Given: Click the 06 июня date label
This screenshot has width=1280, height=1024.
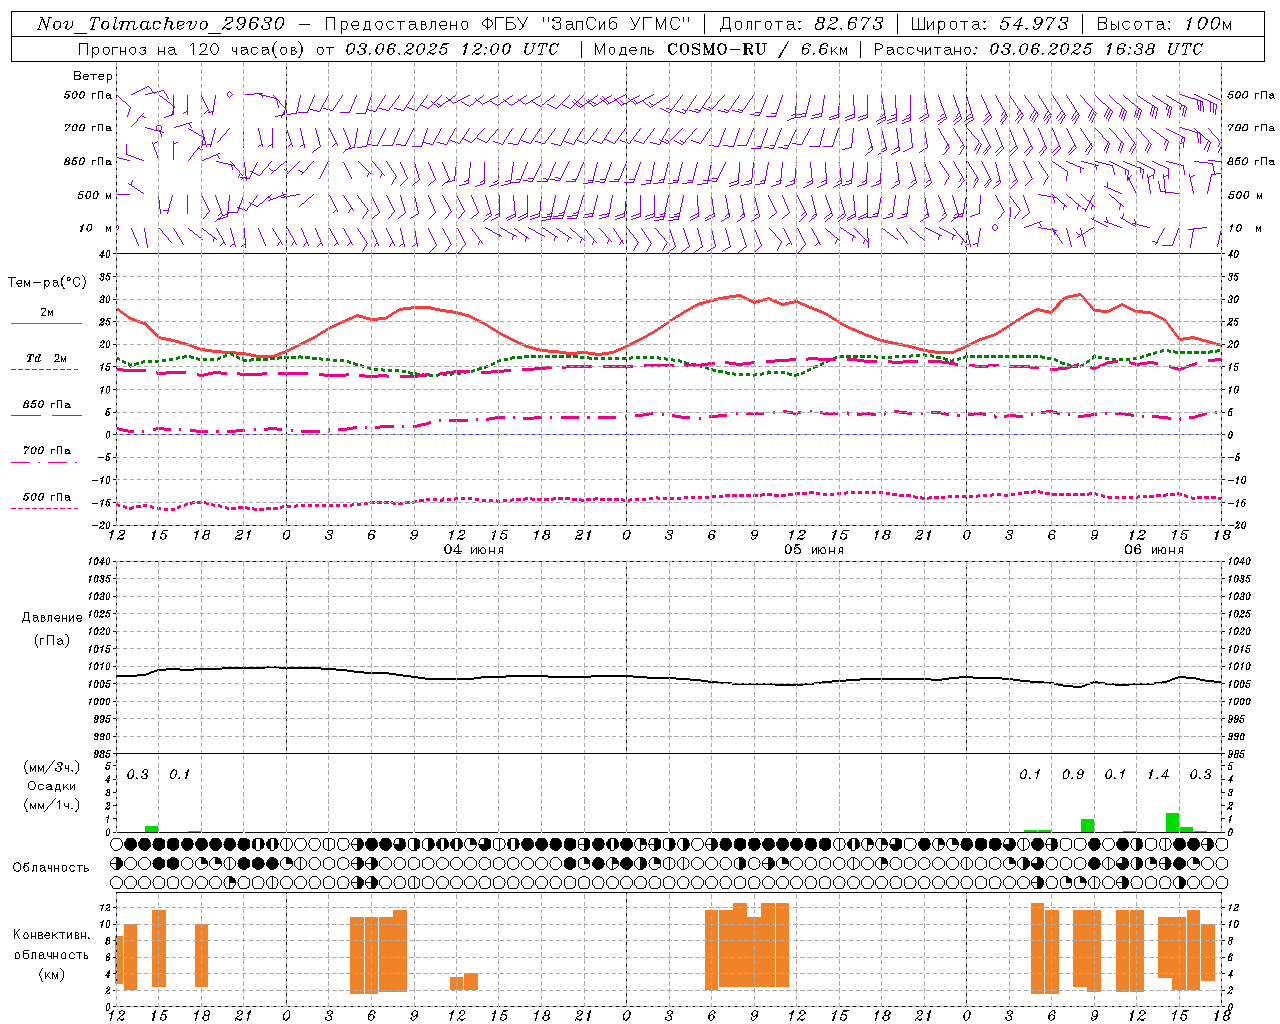Looking at the screenshot, I should point(1154,550).
